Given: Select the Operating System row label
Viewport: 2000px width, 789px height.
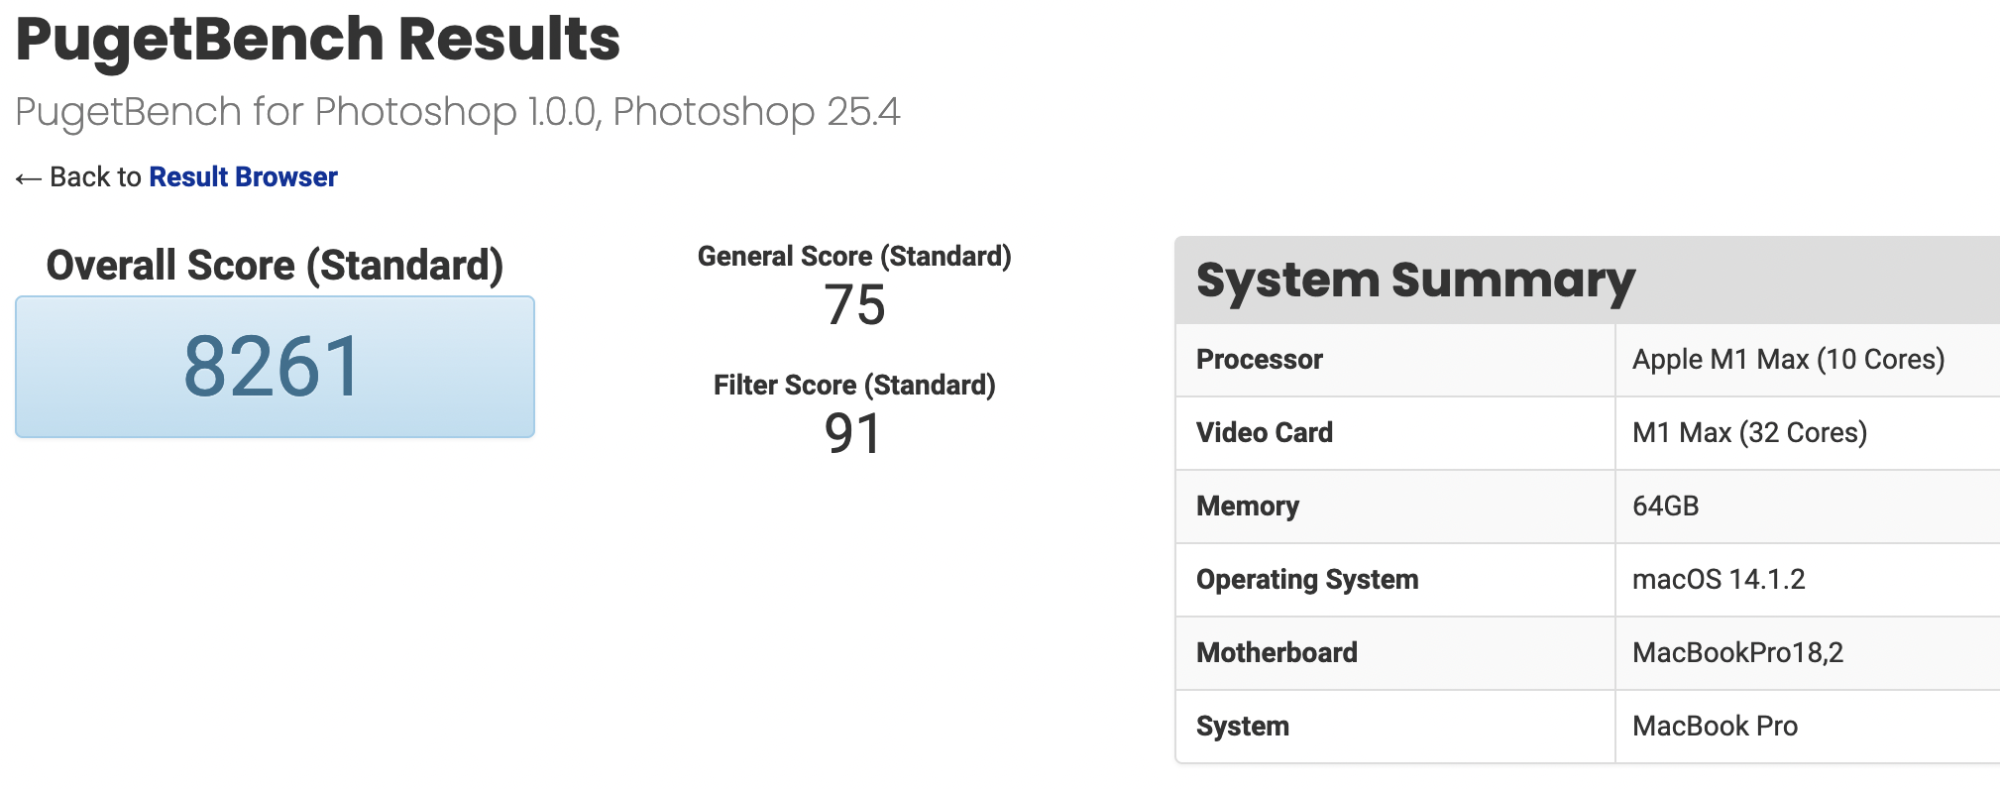Looking at the screenshot, I should (x=1307, y=579).
